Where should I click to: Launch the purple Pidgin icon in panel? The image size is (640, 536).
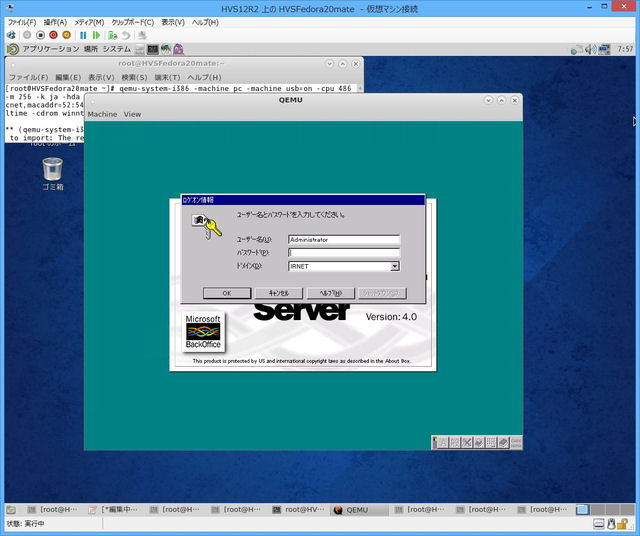pyautogui.click(x=178, y=49)
